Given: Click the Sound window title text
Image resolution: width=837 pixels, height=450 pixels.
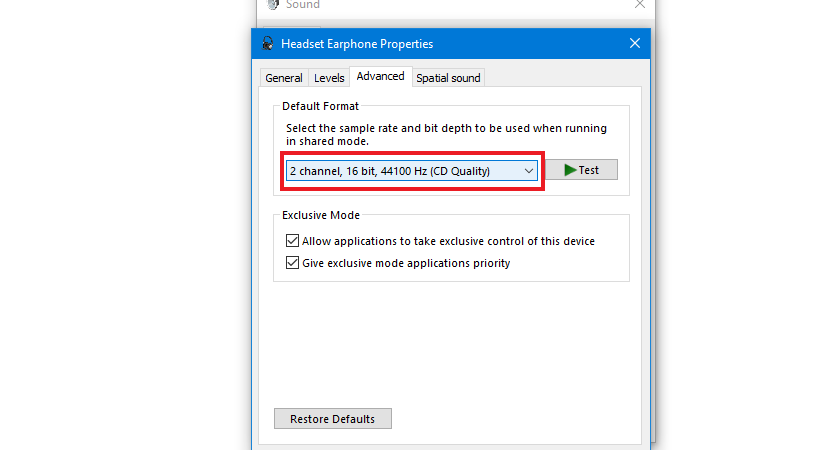Looking at the screenshot, I should pyautogui.click(x=303, y=5).
